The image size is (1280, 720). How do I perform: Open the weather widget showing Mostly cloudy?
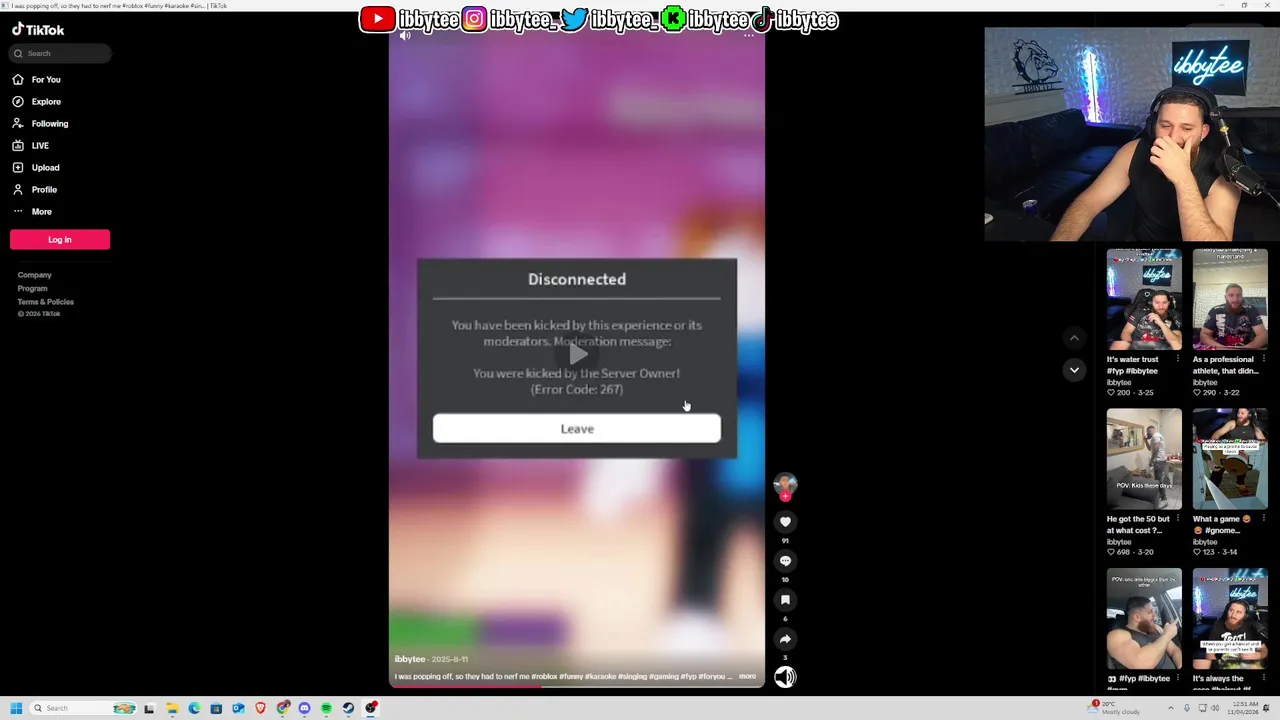[x=1114, y=708]
